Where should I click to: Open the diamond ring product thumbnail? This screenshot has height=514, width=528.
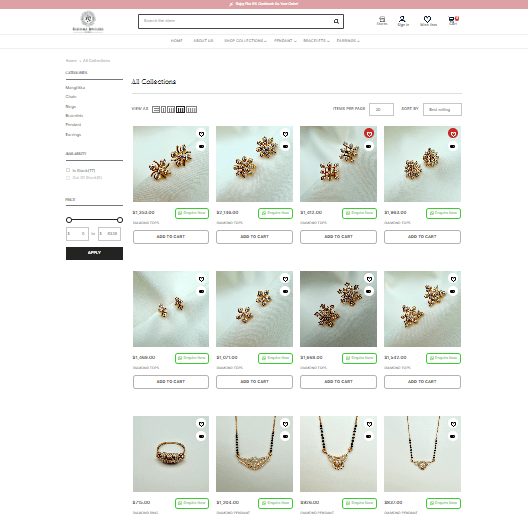tap(171, 454)
